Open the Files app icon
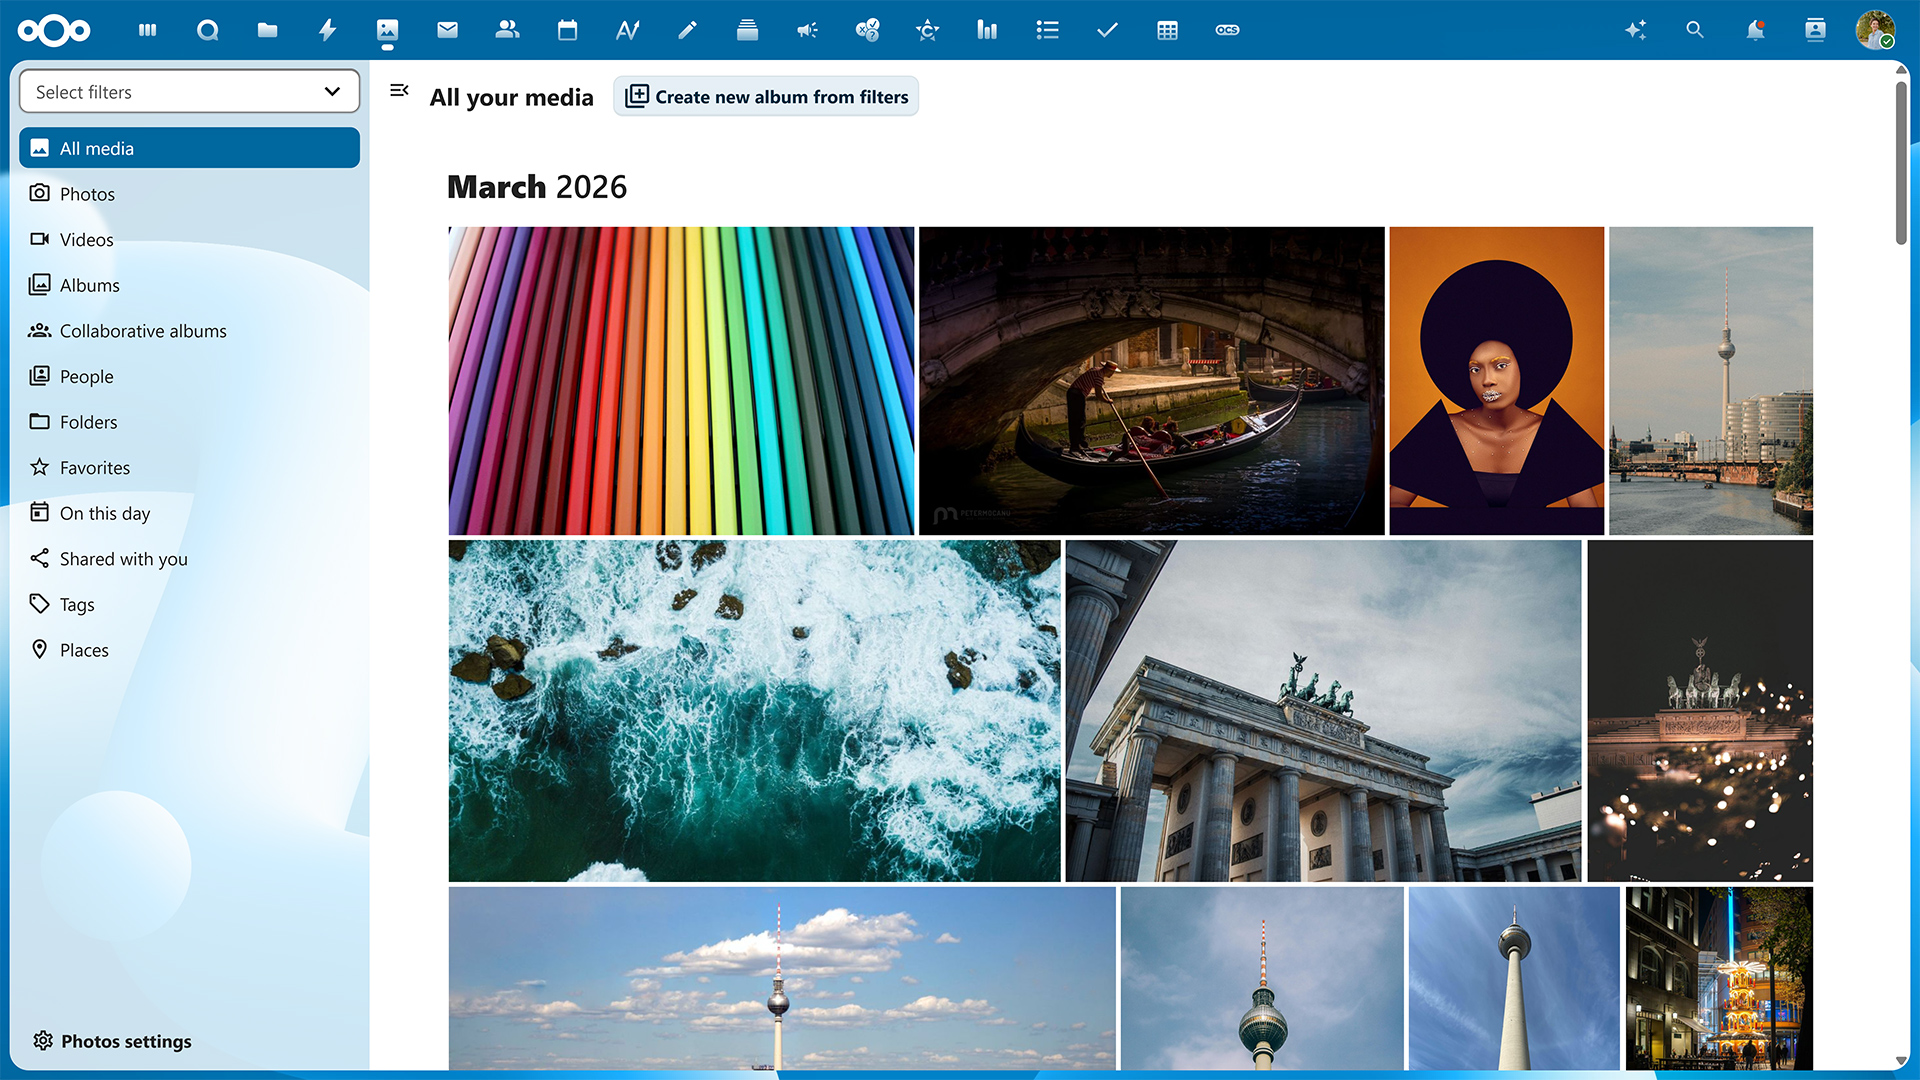1920x1080 pixels. click(267, 30)
